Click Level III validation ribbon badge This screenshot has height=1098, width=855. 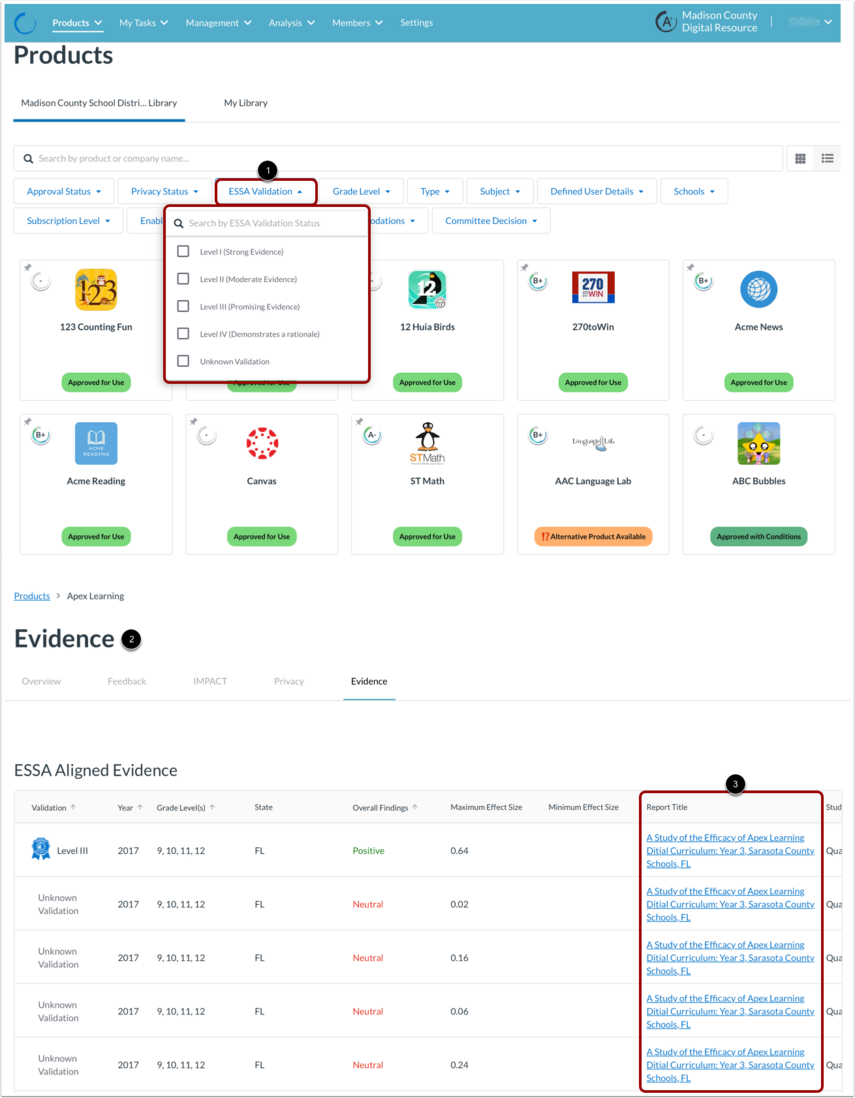[x=41, y=849]
